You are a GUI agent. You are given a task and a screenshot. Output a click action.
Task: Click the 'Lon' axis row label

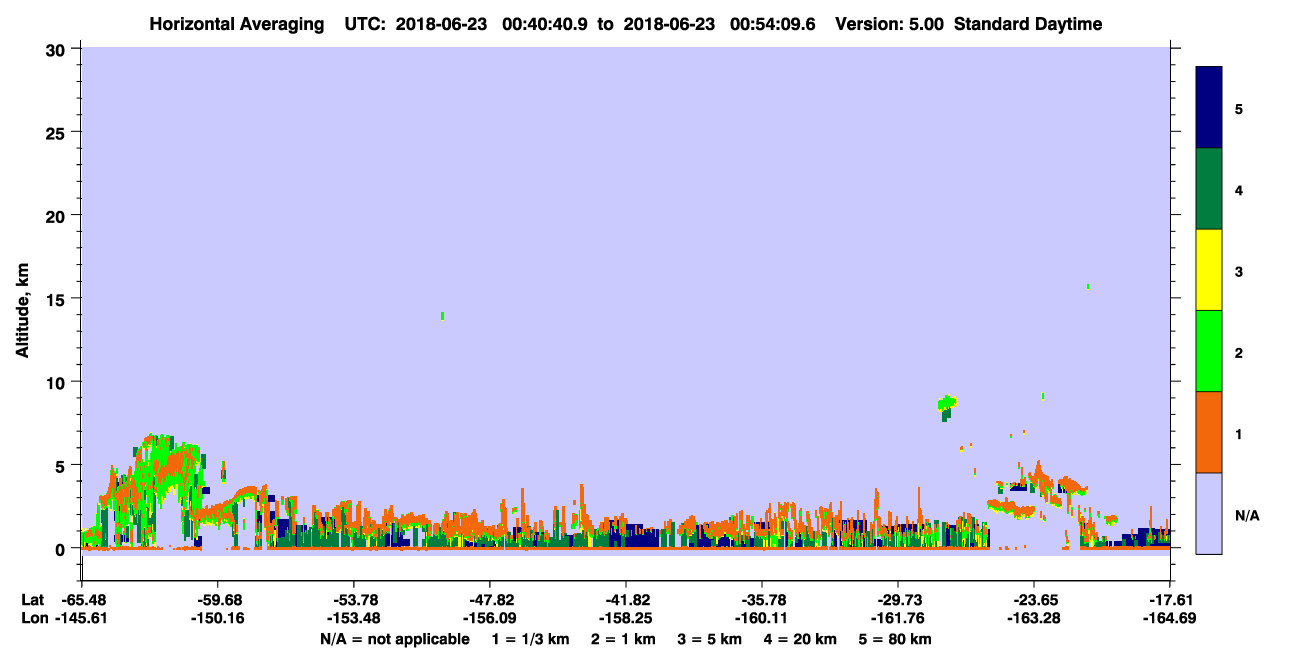tap(34, 618)
